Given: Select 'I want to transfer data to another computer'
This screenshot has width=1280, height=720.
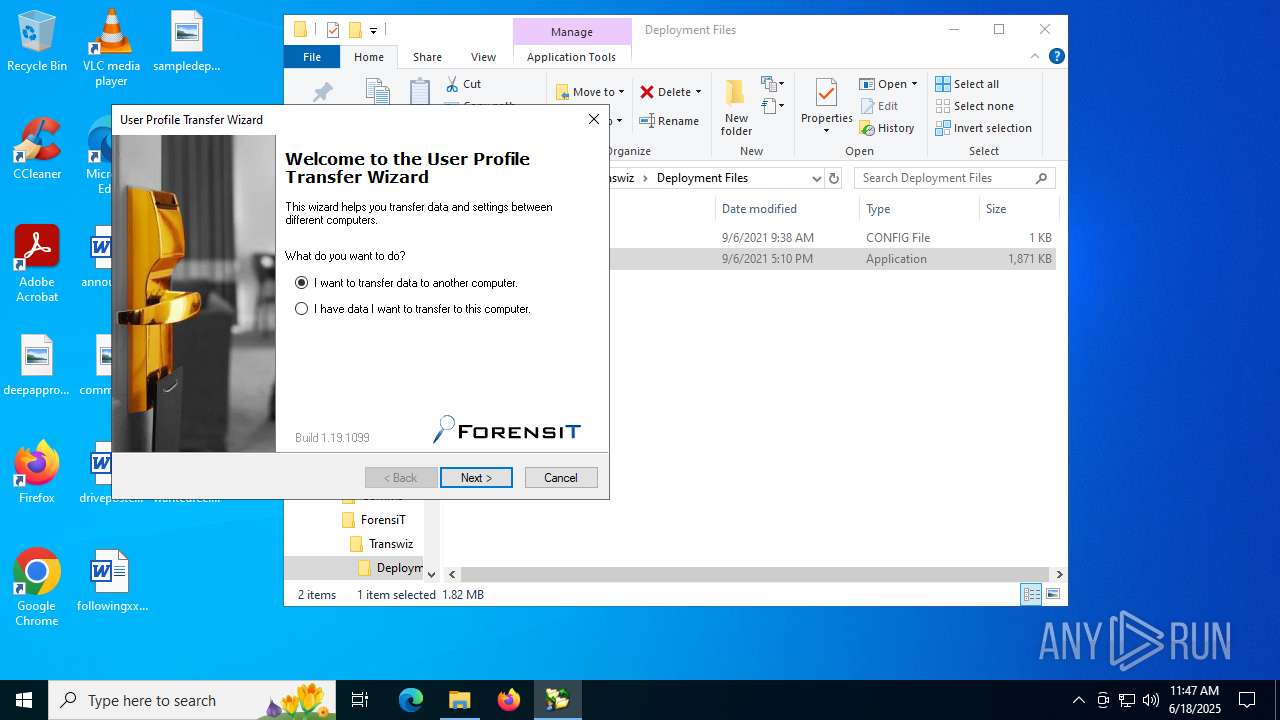Looking at the screenshot, I should (x=406, y=283).
